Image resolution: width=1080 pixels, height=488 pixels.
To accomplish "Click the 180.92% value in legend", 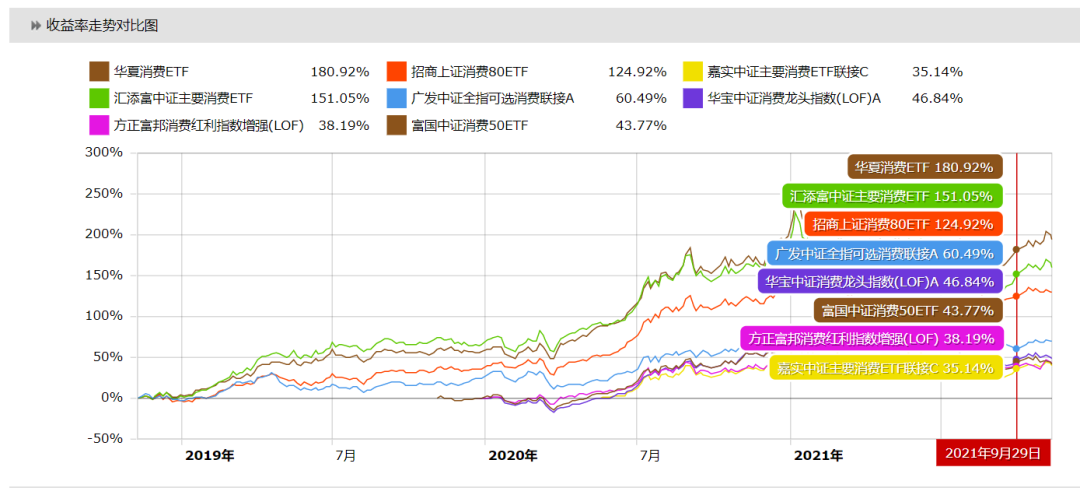I will pyautogui.click(x=340, y=72).
